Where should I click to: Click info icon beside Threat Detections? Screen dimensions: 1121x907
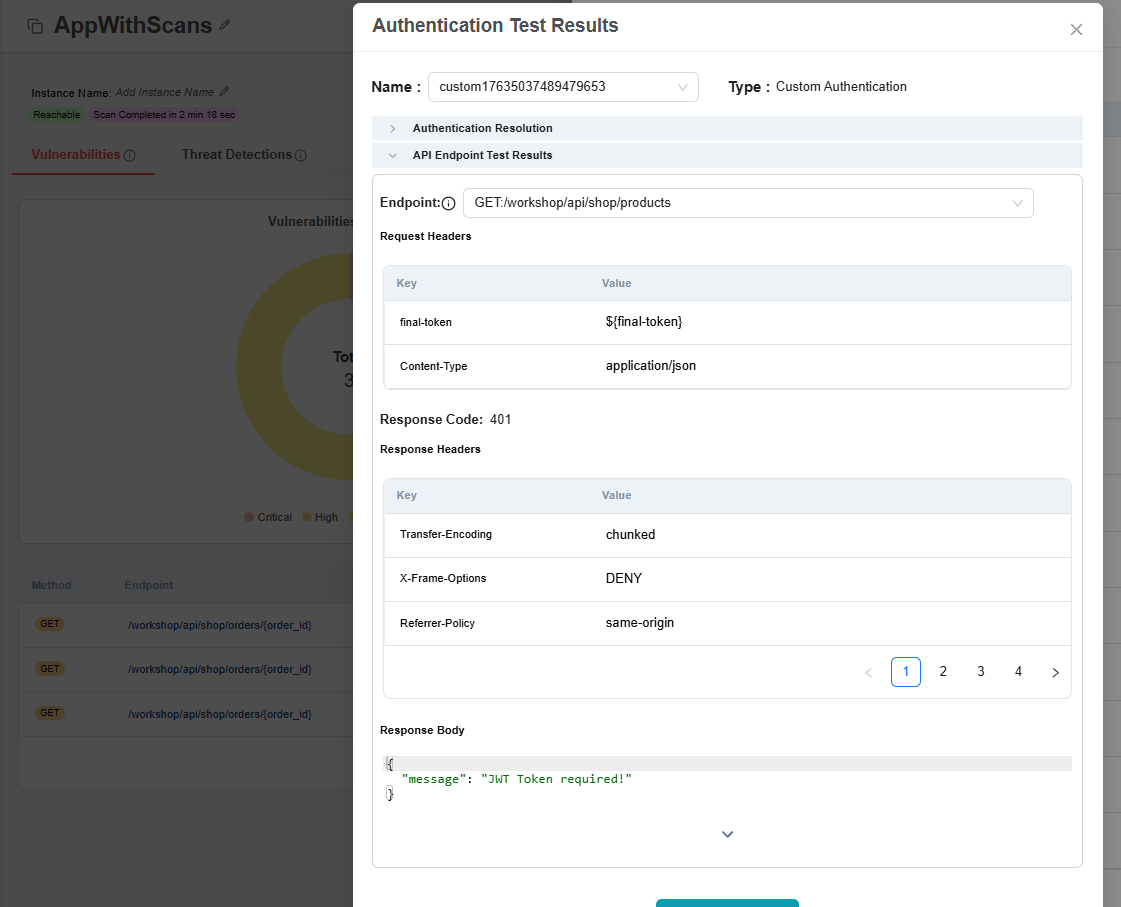point(301,155)
